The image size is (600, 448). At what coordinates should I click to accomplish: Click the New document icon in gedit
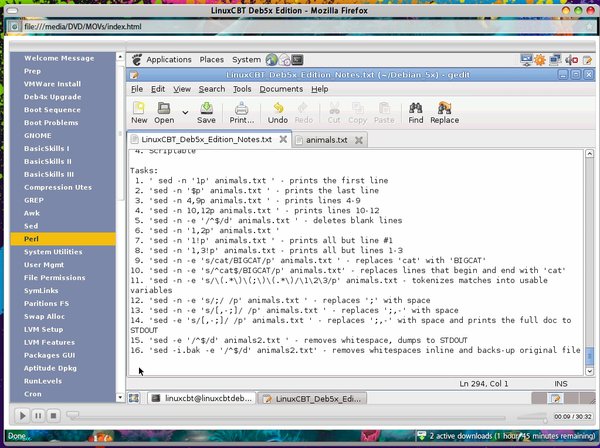click(139, 108)
